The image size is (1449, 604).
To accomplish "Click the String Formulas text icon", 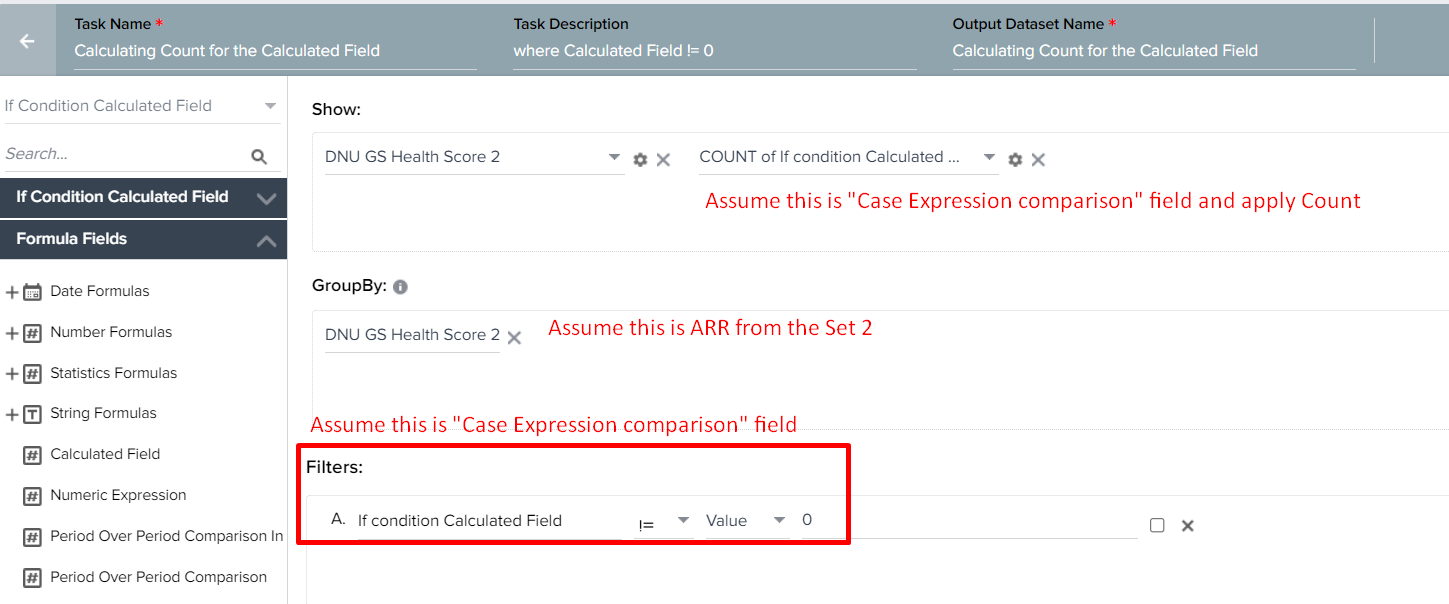I will click(32, 414).
